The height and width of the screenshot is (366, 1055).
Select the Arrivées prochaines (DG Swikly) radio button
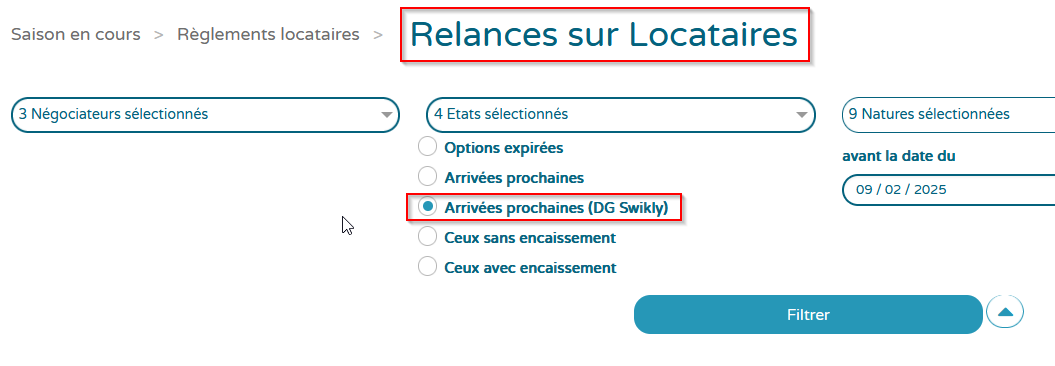point(427,207)
